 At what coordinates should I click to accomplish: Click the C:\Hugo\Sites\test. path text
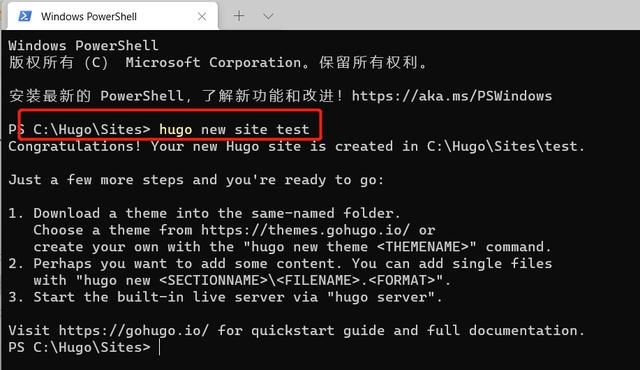point(506,146)
